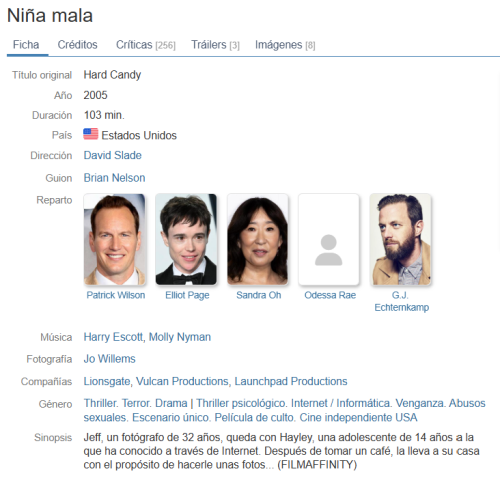
Task: Open the Críticas tab
Action: click(x=146, y=45)
